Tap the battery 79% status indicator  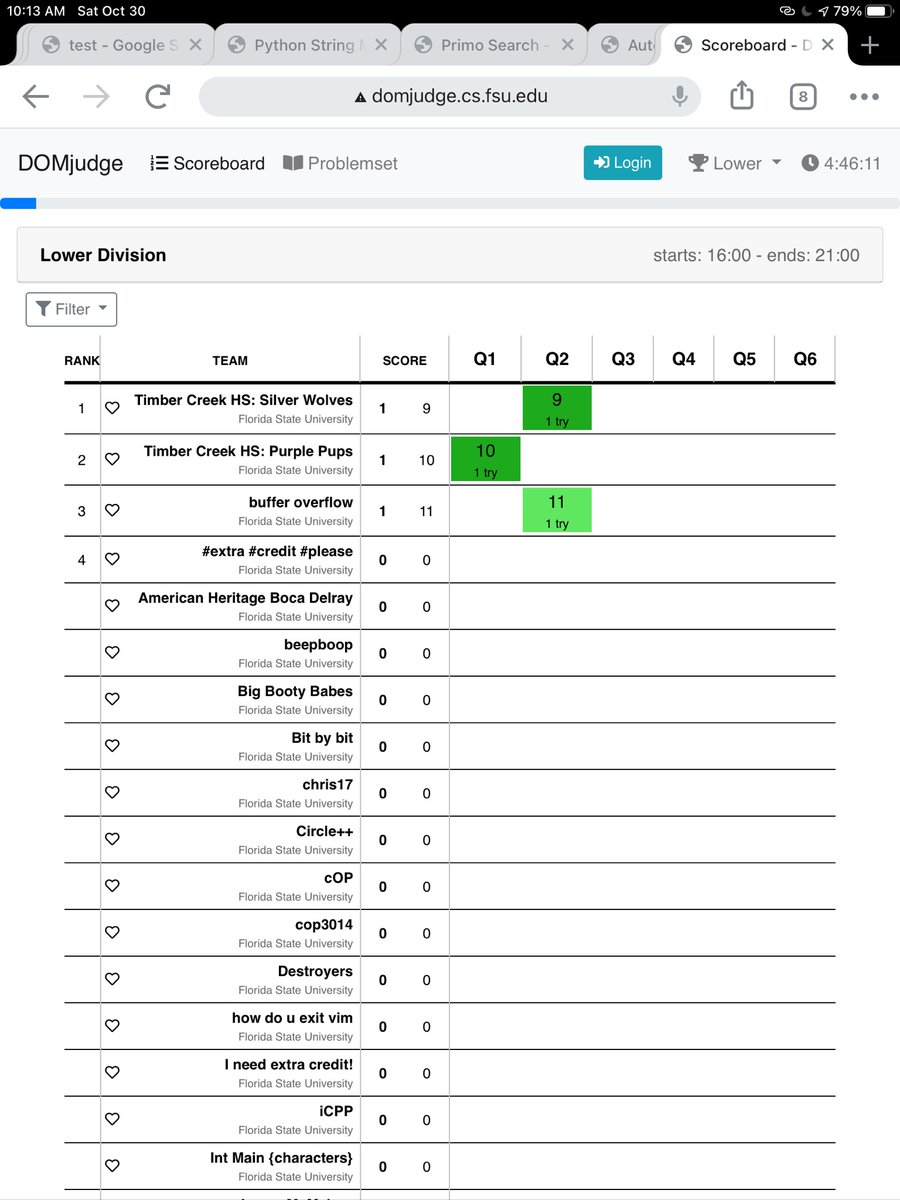point(863,11)
